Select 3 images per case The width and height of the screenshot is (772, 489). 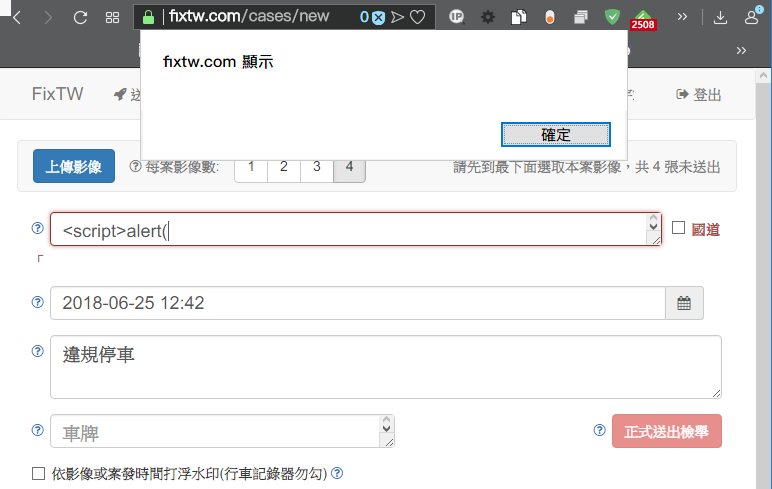(317, 167)
